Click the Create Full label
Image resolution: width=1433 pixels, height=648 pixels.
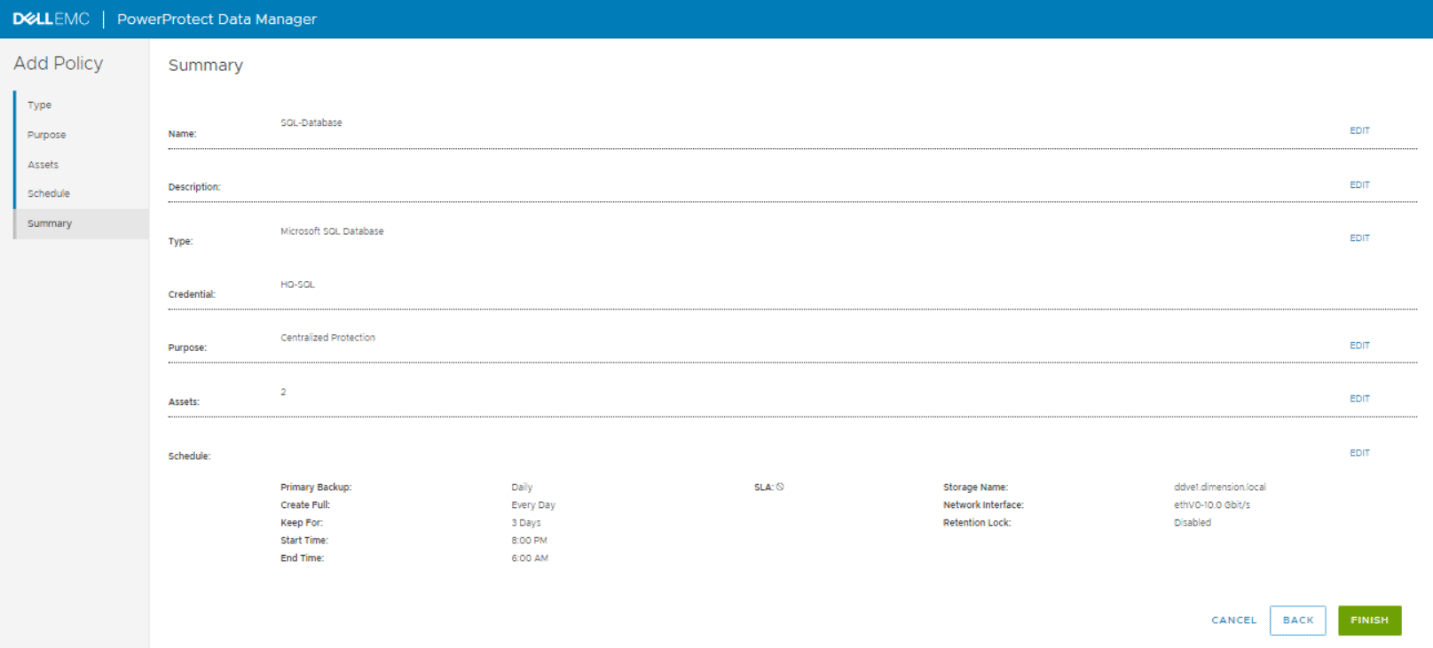[305, 506]
